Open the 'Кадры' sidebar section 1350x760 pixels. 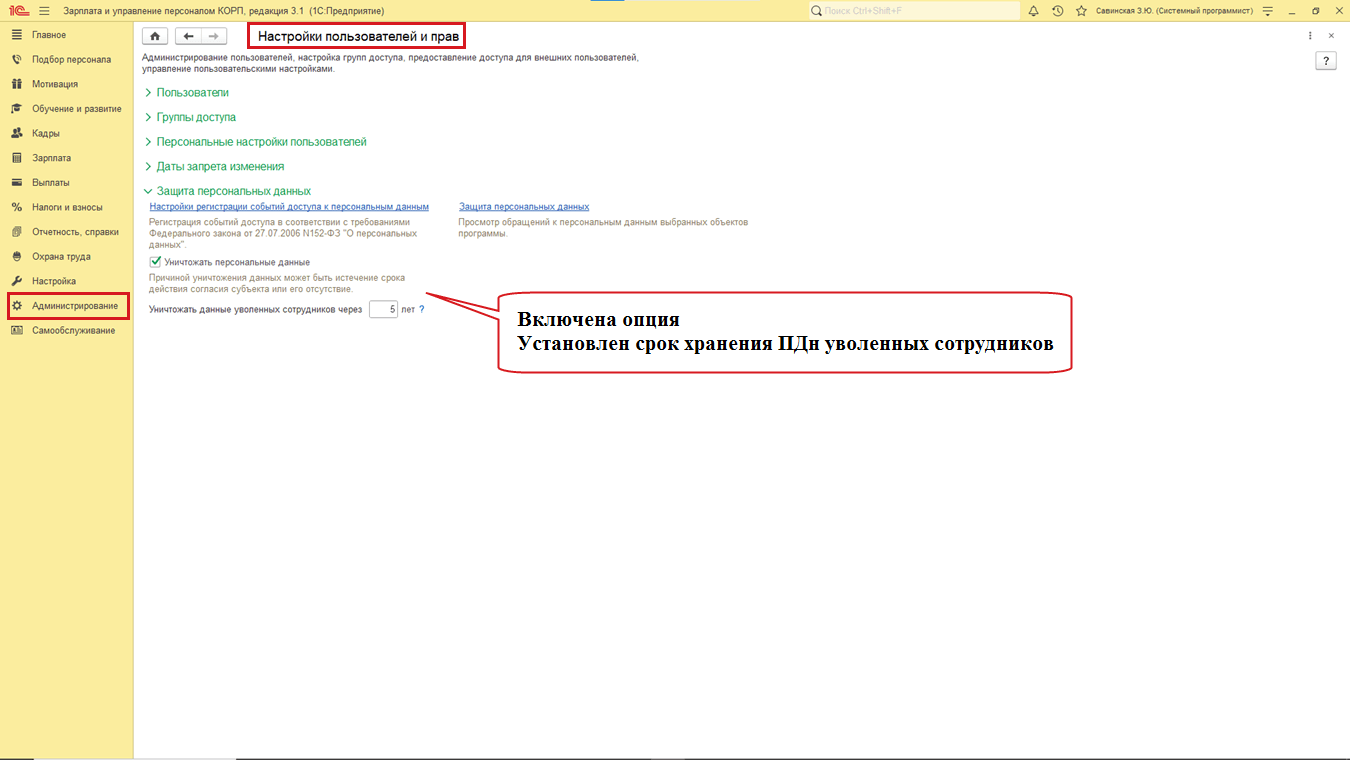point(45,133)
